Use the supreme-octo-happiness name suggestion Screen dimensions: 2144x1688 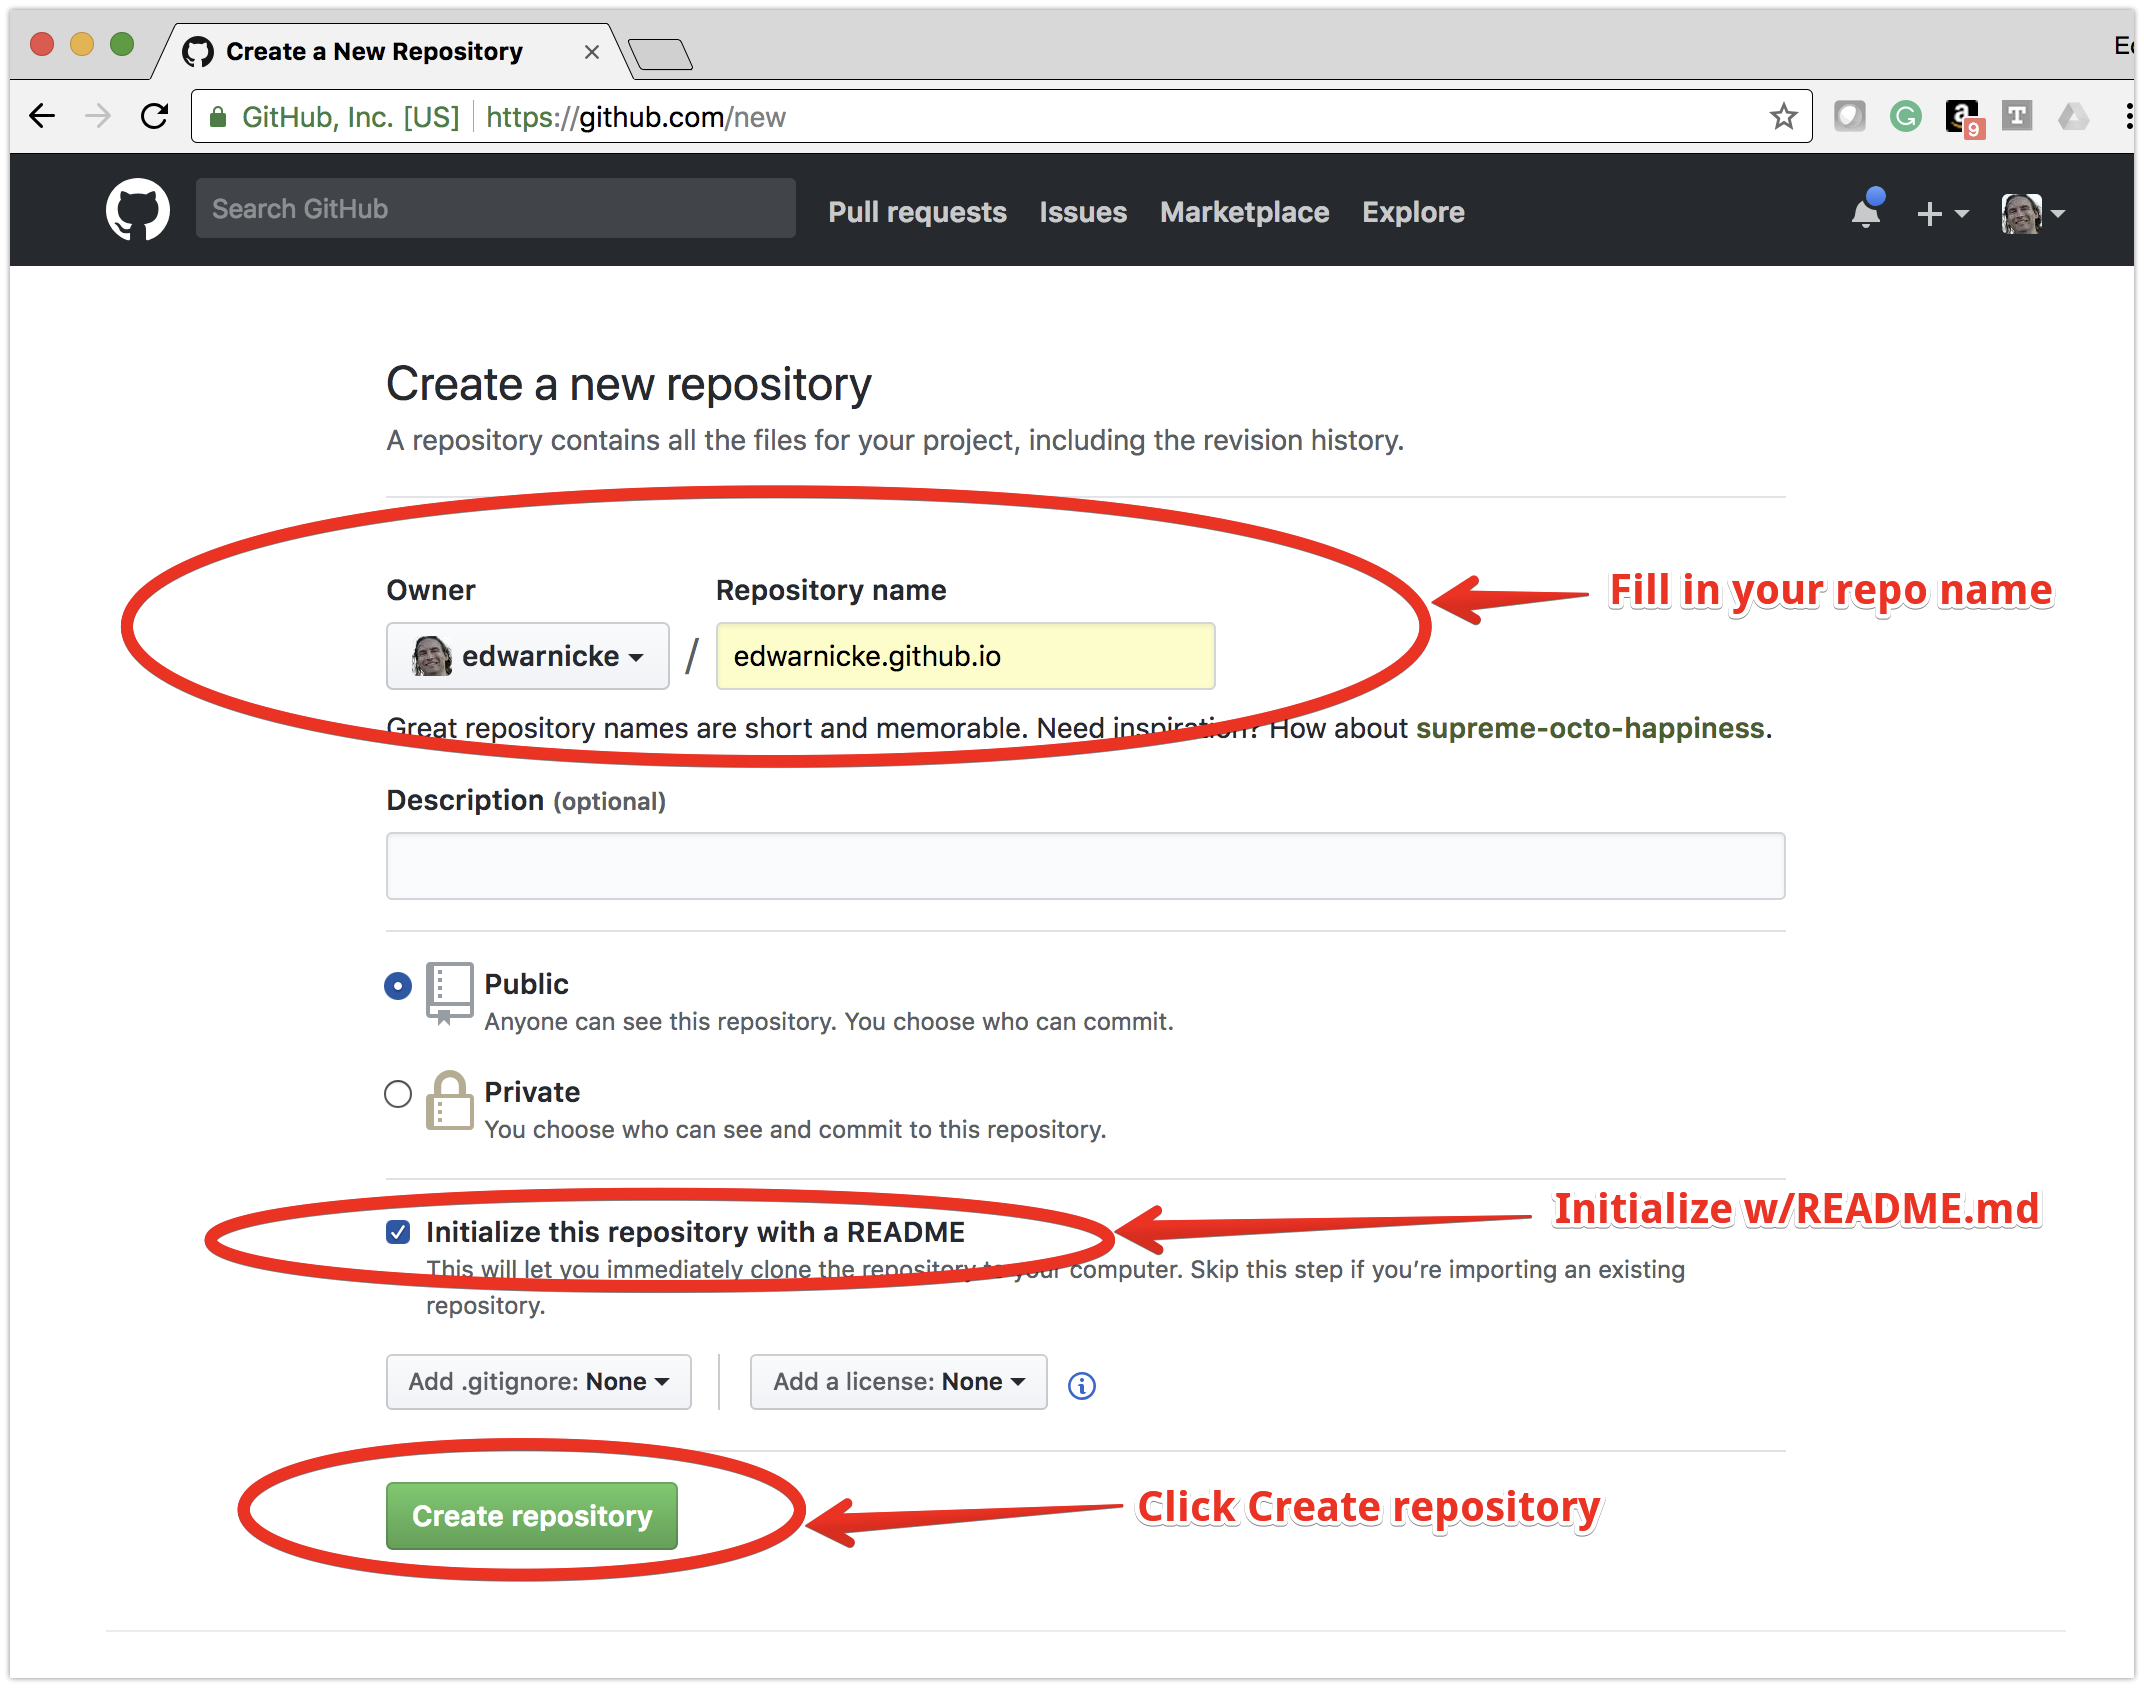1590,728
